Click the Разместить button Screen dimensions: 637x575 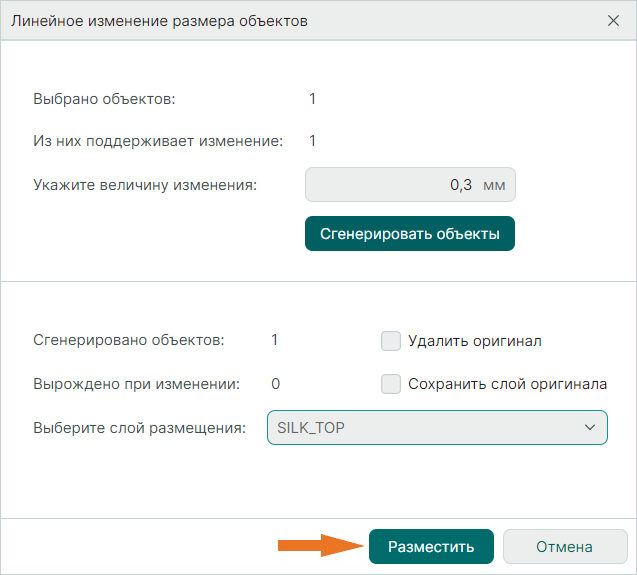pos(431,547)
